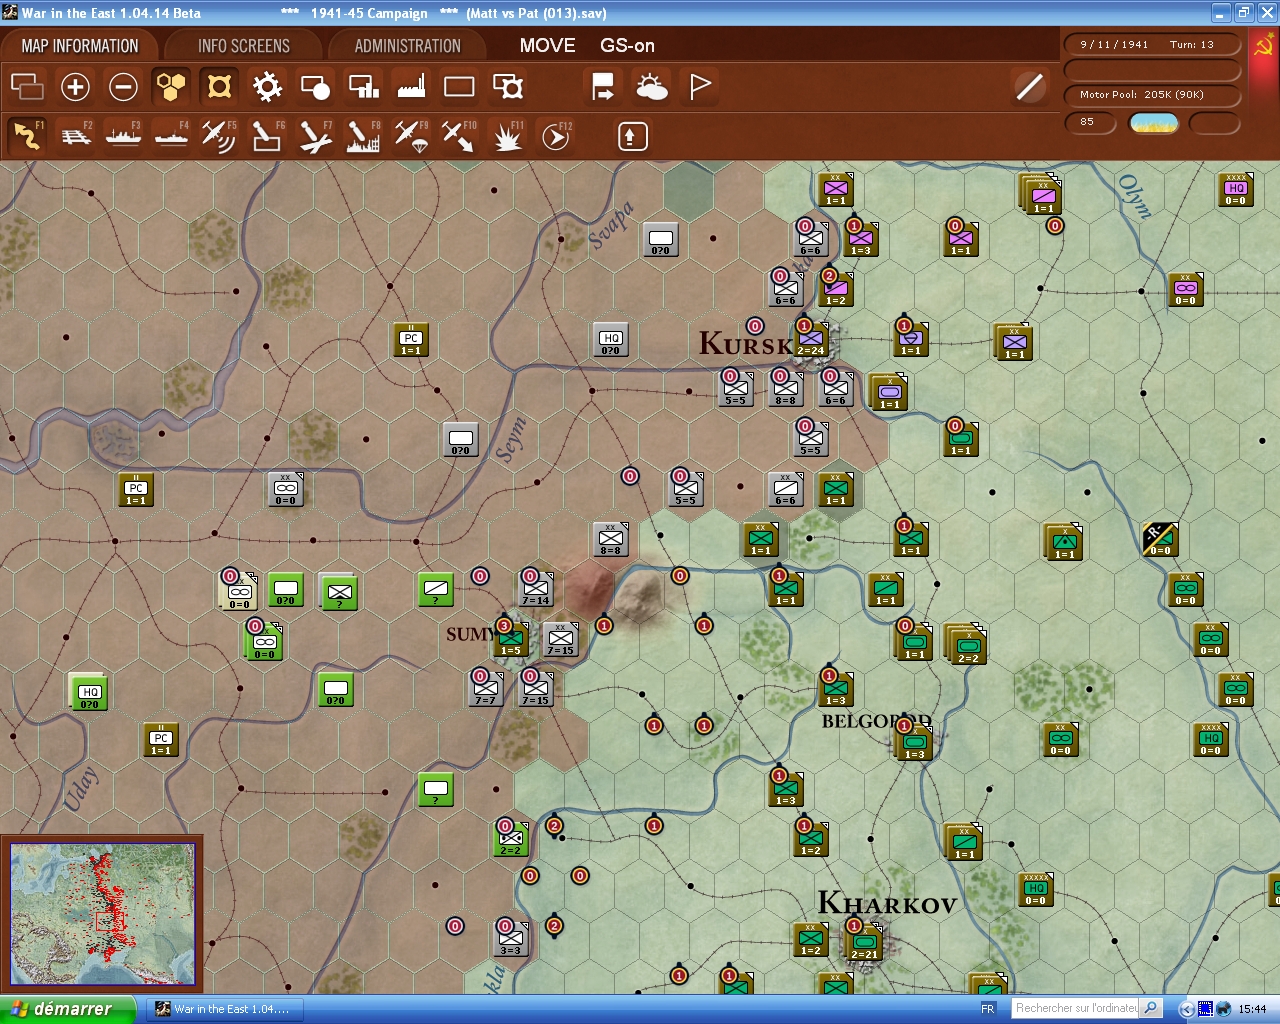Switch to the Administration tab

pos(408,46)
